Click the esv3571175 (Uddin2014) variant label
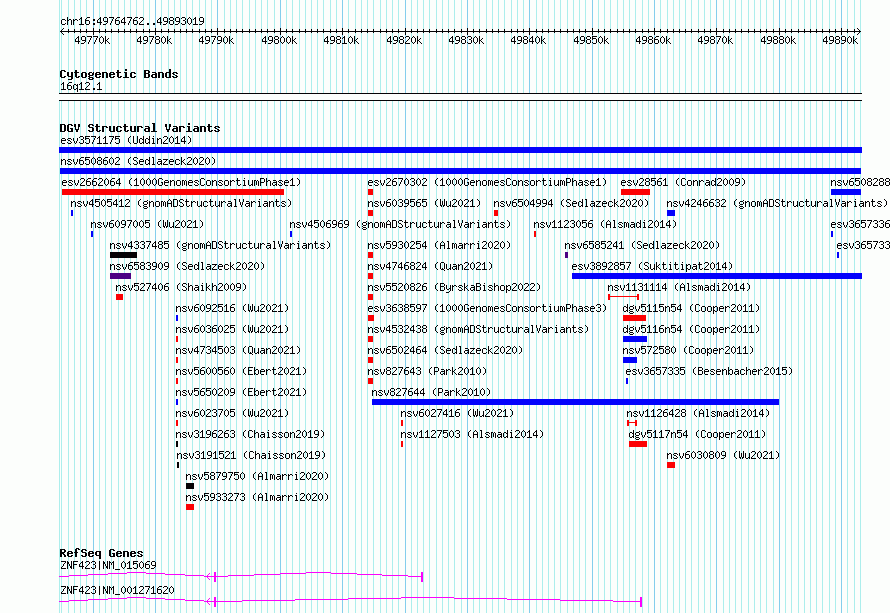 coord(126,140)
